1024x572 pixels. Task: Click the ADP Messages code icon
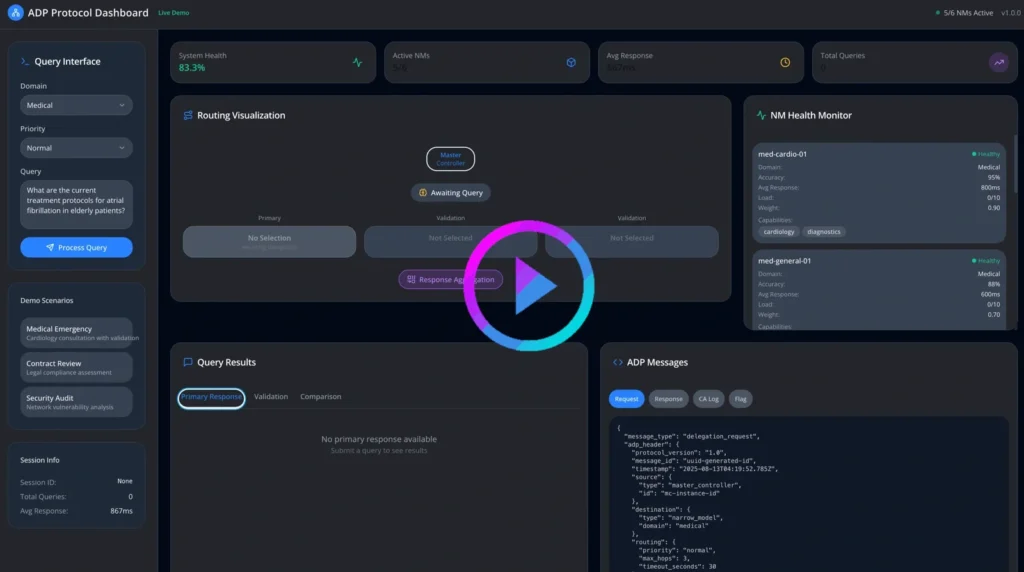pos(618,362)
